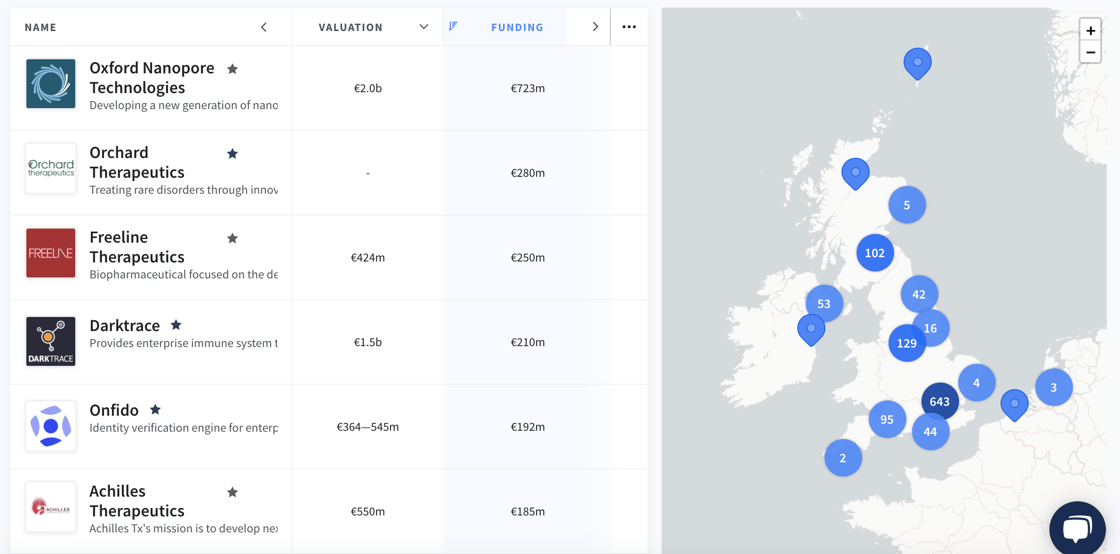Open the Onfido company page

(x=114, y=410)
